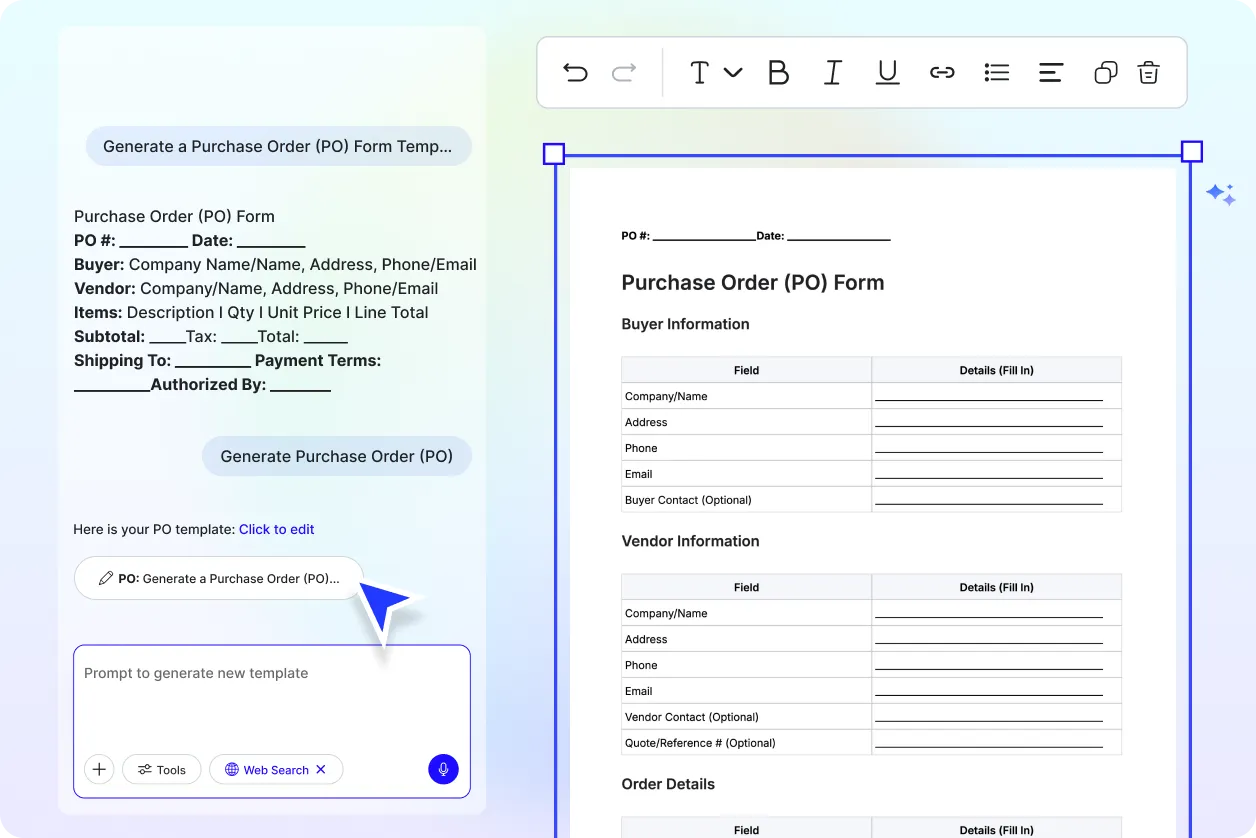
Task: Delete the selected block with the trash icon
Action: point(1149,72)
